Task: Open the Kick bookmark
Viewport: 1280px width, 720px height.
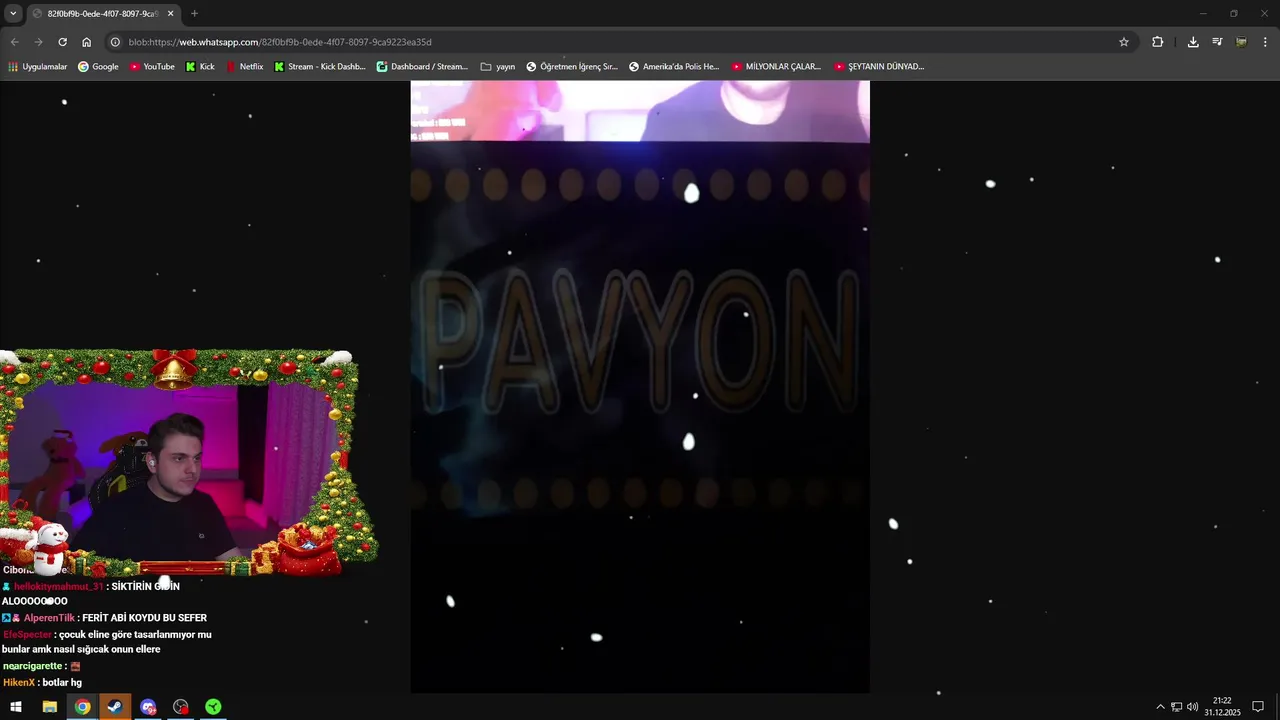Action: point(200,67)
